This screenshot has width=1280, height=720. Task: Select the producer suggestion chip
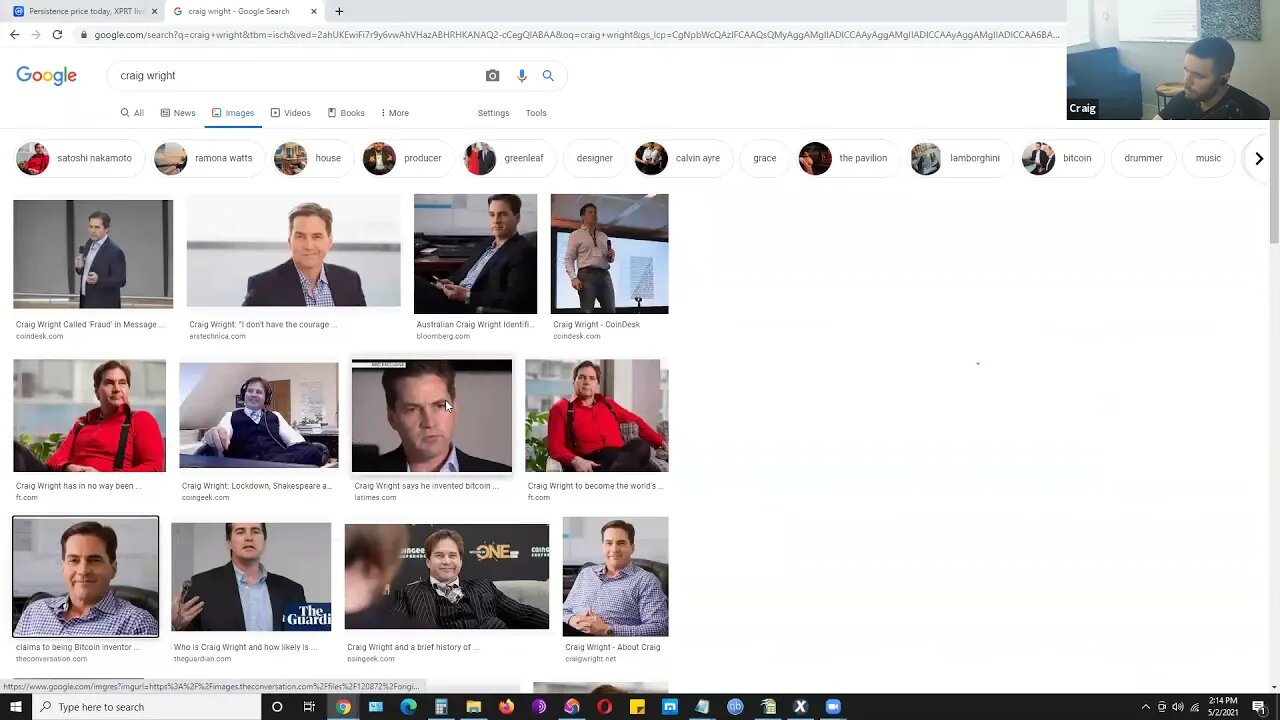[x=407, y=158]
